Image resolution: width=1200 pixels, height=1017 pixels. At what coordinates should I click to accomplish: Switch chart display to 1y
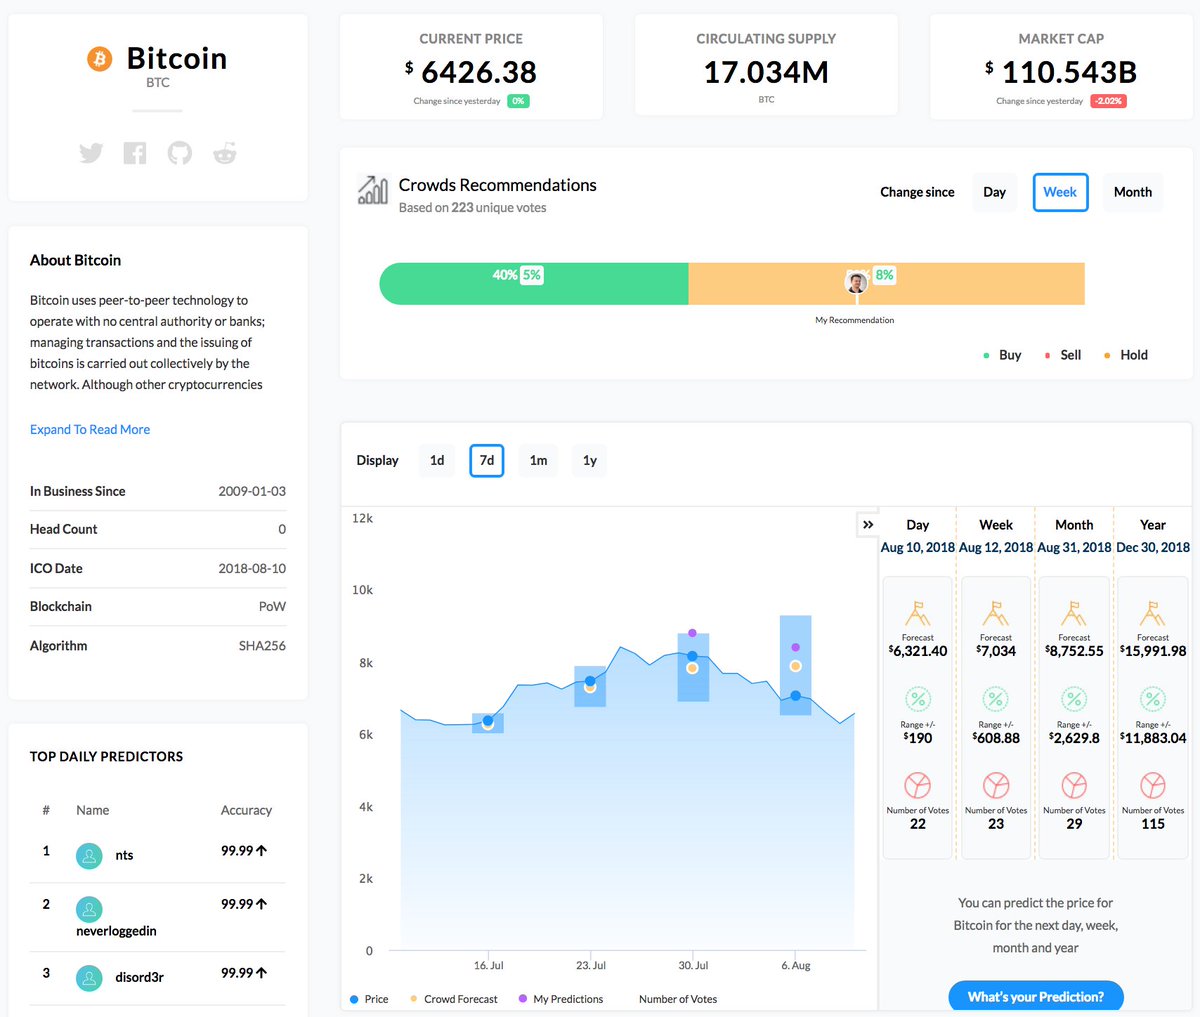(x=590, y=460)
